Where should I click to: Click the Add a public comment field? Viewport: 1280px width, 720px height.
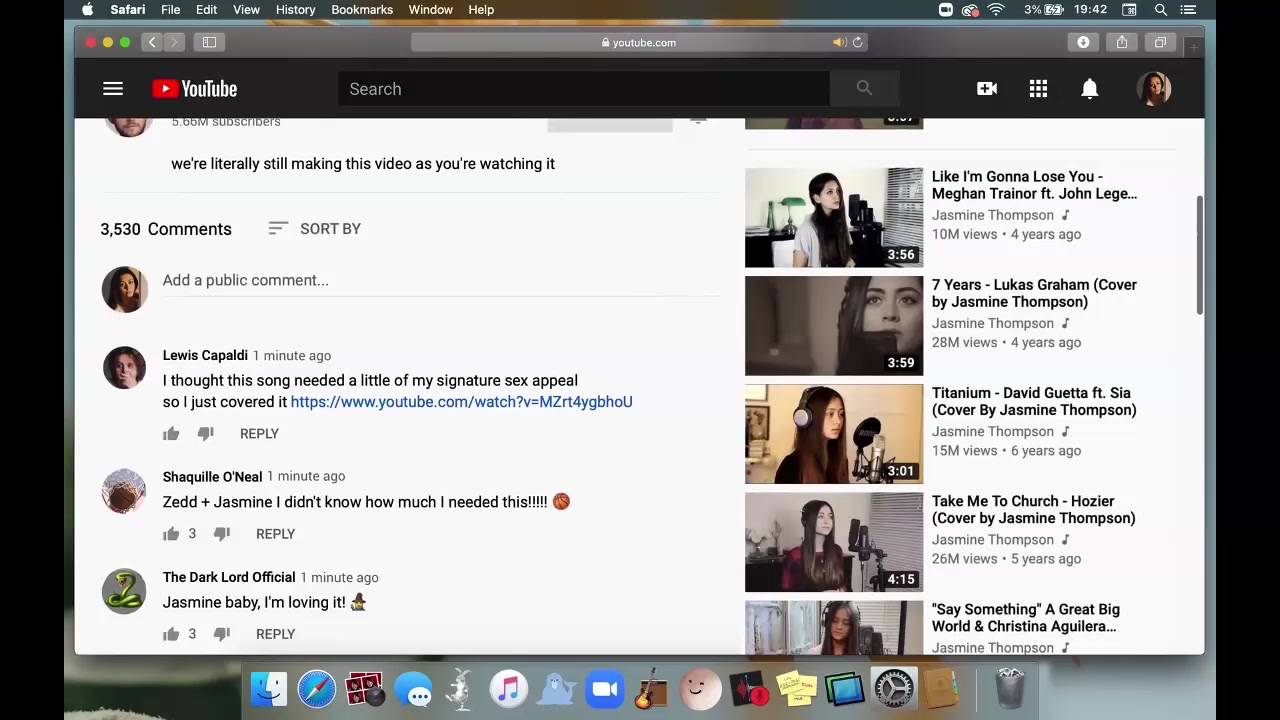point(441,280)
